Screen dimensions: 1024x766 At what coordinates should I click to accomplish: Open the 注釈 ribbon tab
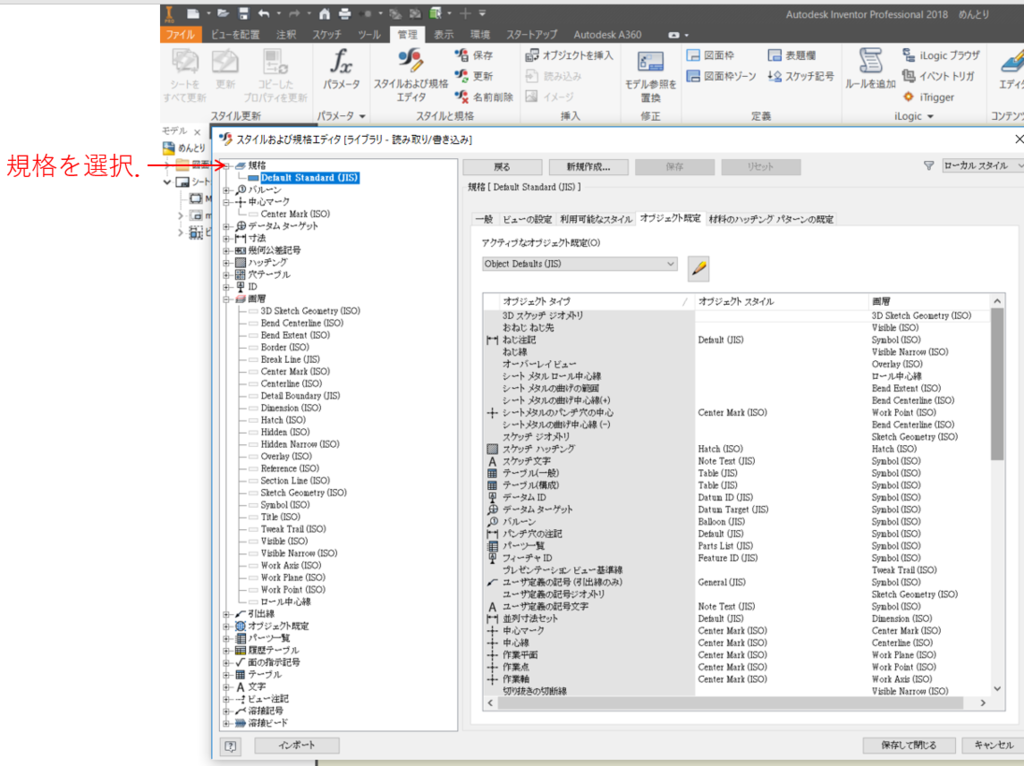pyautogui.click(x=286, y=35)
